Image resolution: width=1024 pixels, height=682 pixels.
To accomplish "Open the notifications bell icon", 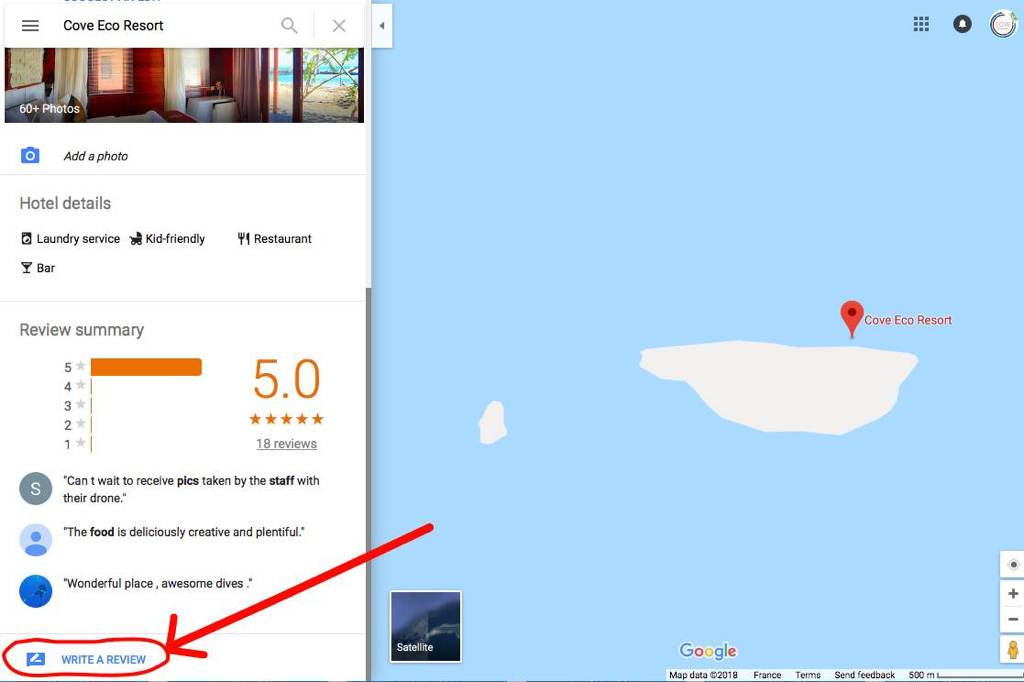I will tap(962, 23).
